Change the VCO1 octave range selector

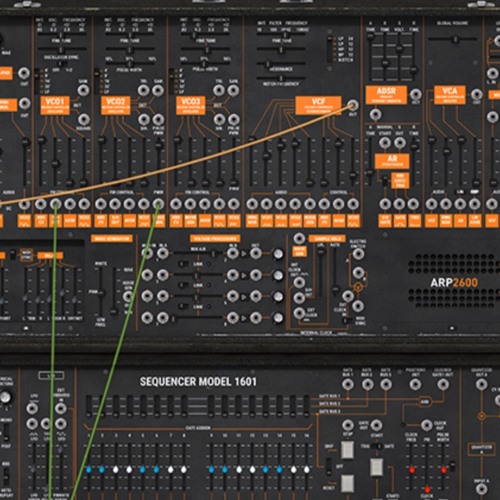click(x=37, y=81)
